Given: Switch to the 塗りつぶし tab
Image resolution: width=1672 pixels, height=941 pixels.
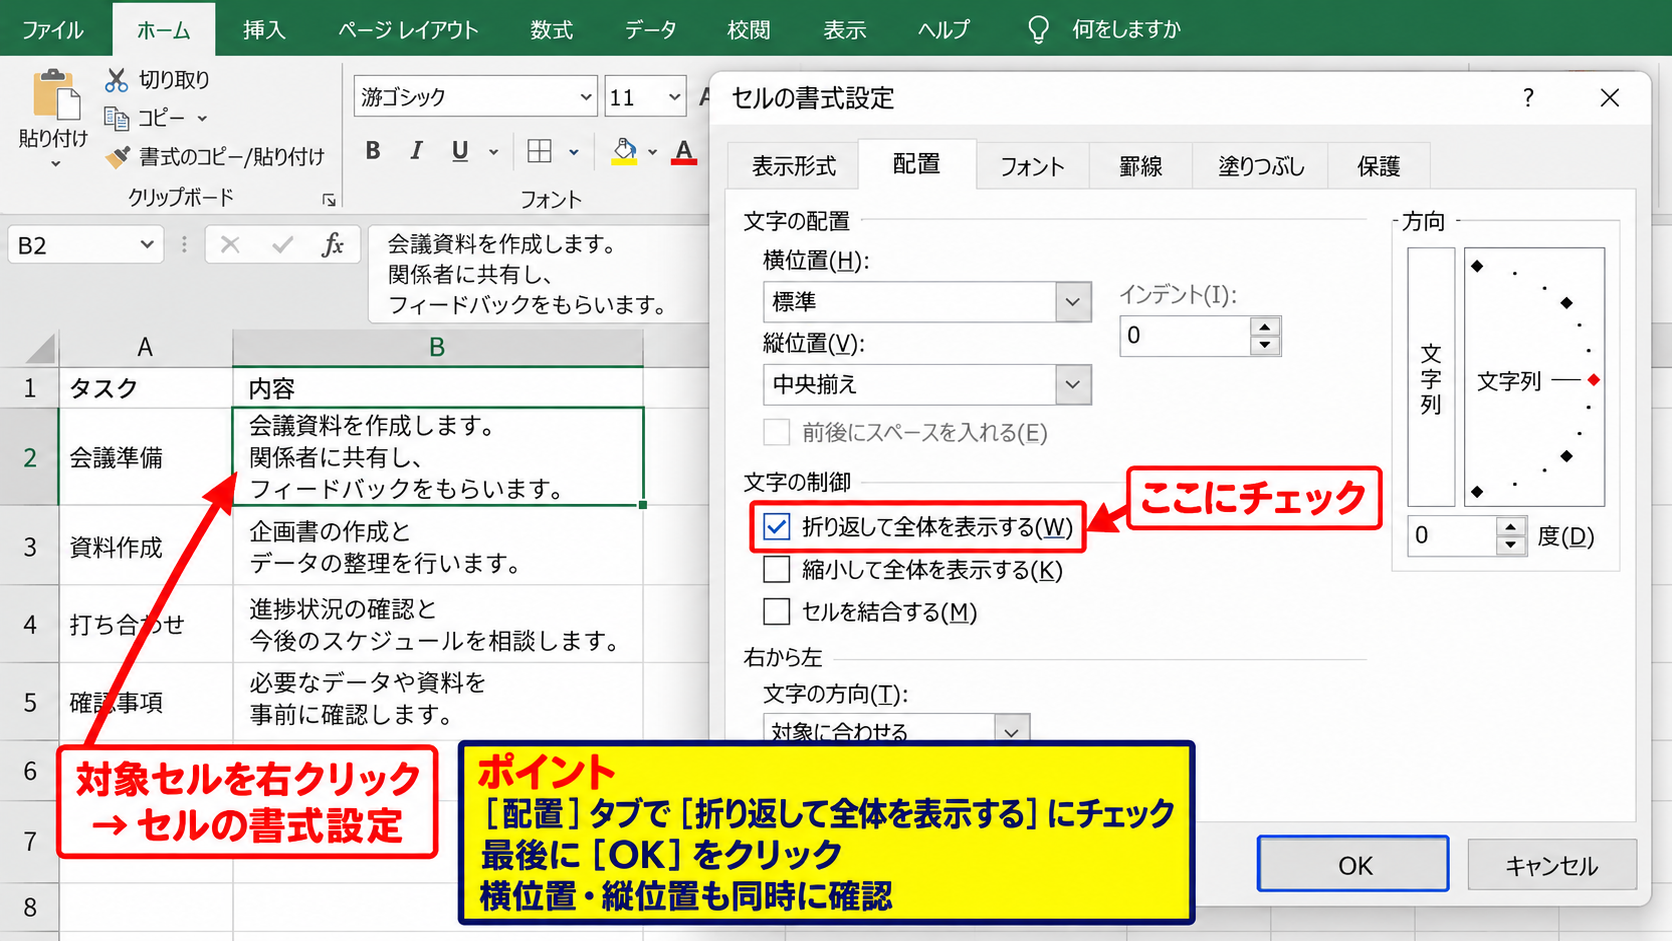Looking at the screenshot, I should coord(1261,166).
